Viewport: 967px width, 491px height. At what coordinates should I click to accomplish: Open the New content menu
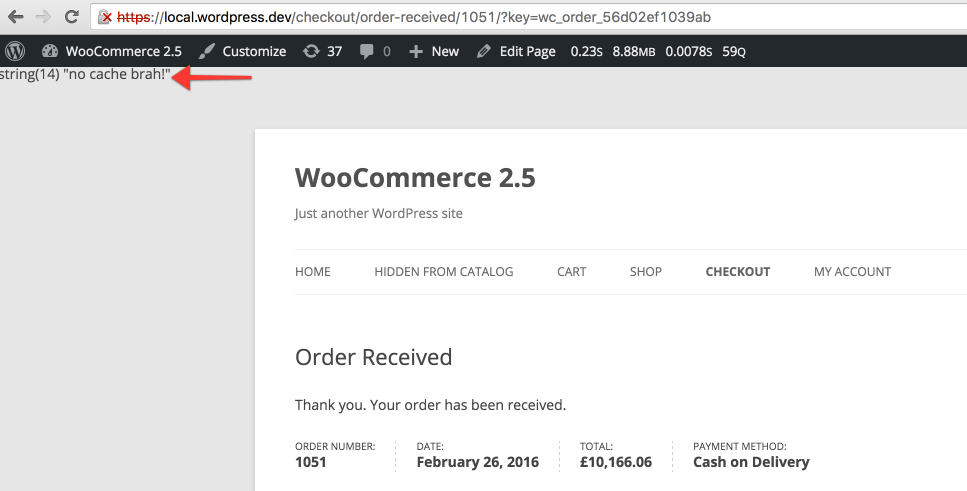click(434, 51)
